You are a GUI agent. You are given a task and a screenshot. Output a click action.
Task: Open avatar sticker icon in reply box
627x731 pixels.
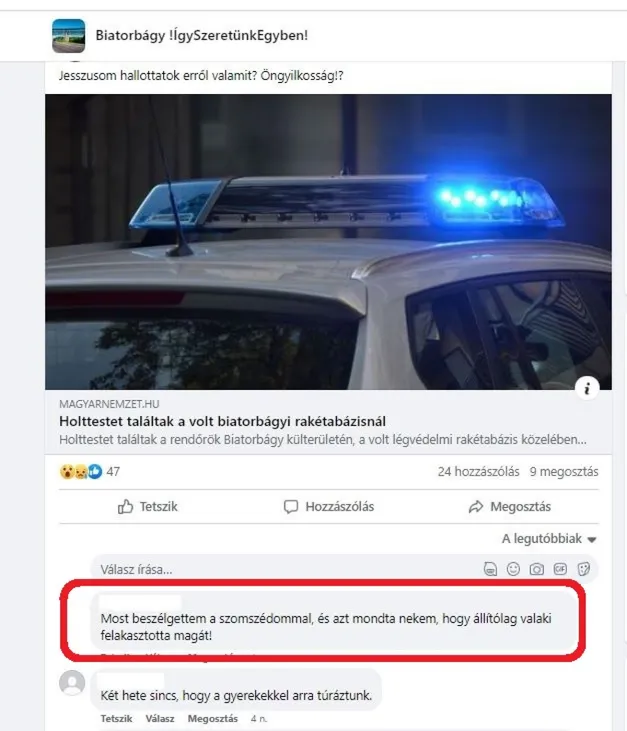(490, 569)
